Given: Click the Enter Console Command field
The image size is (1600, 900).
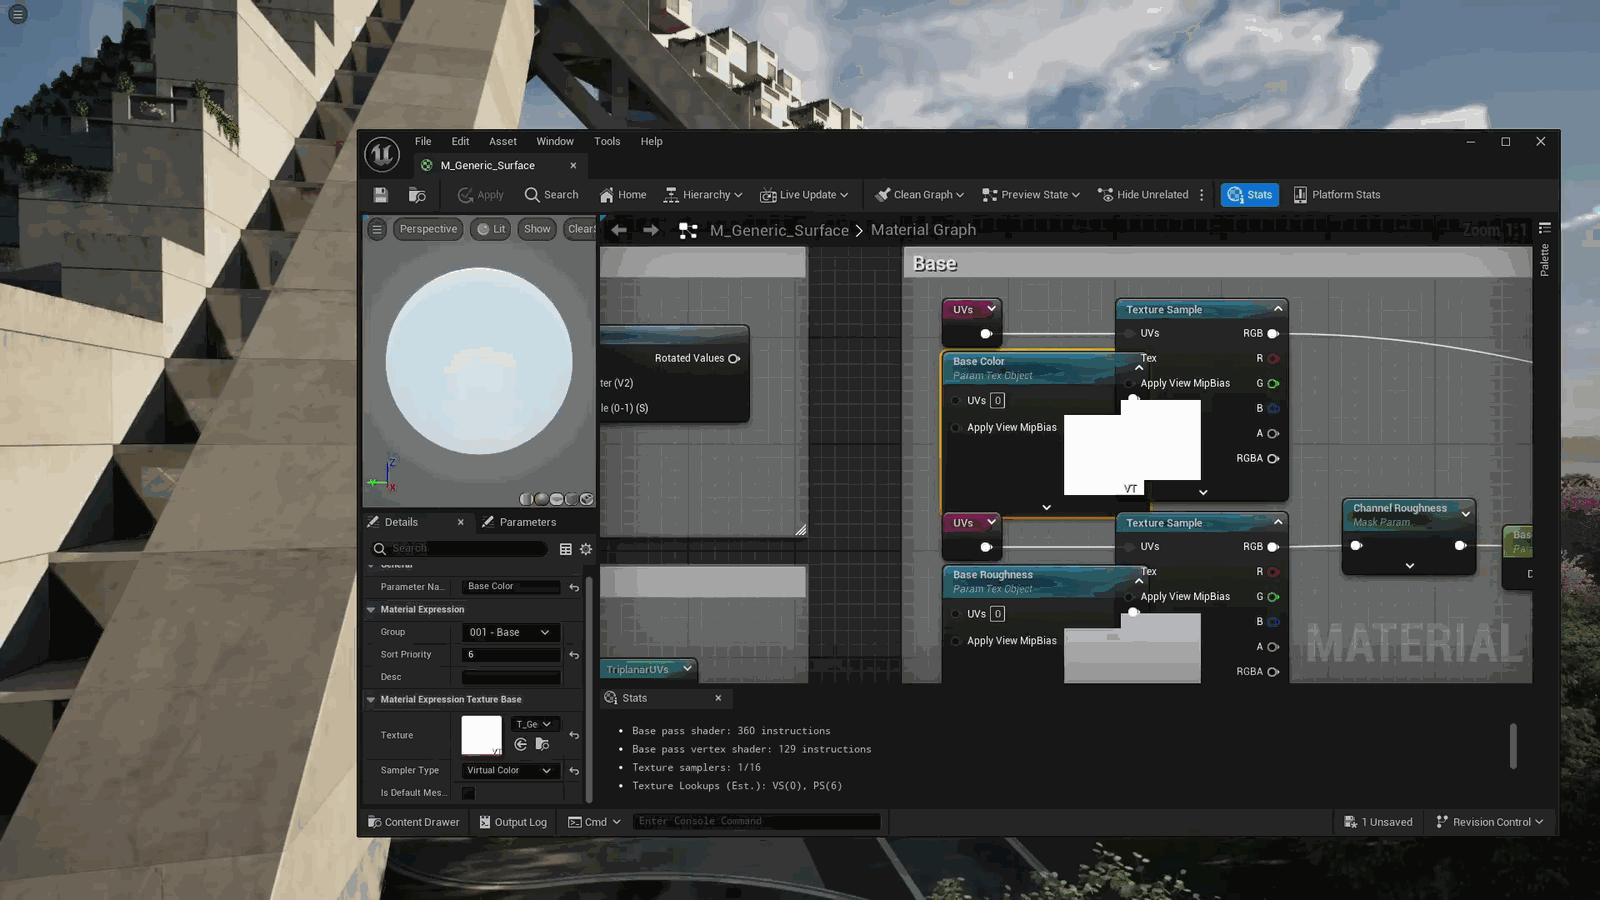Looking at the screenshot, I should [x=757, y=821].
